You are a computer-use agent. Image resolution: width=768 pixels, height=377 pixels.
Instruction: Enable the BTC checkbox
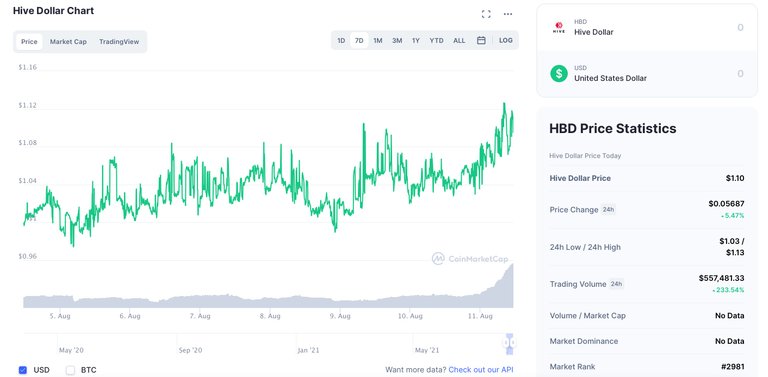[71, 370]
